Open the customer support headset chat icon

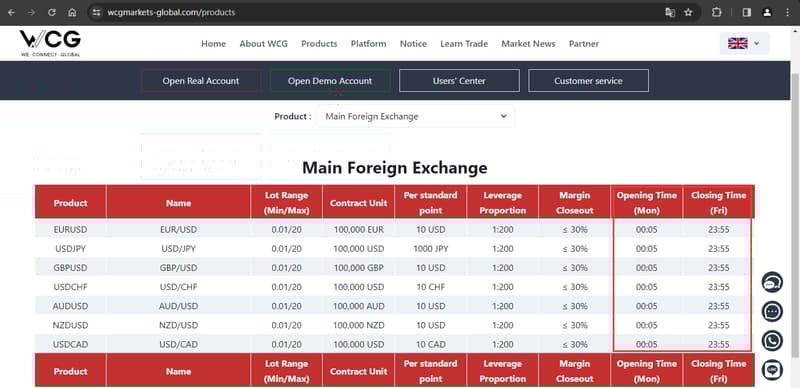tap(772, 282)
